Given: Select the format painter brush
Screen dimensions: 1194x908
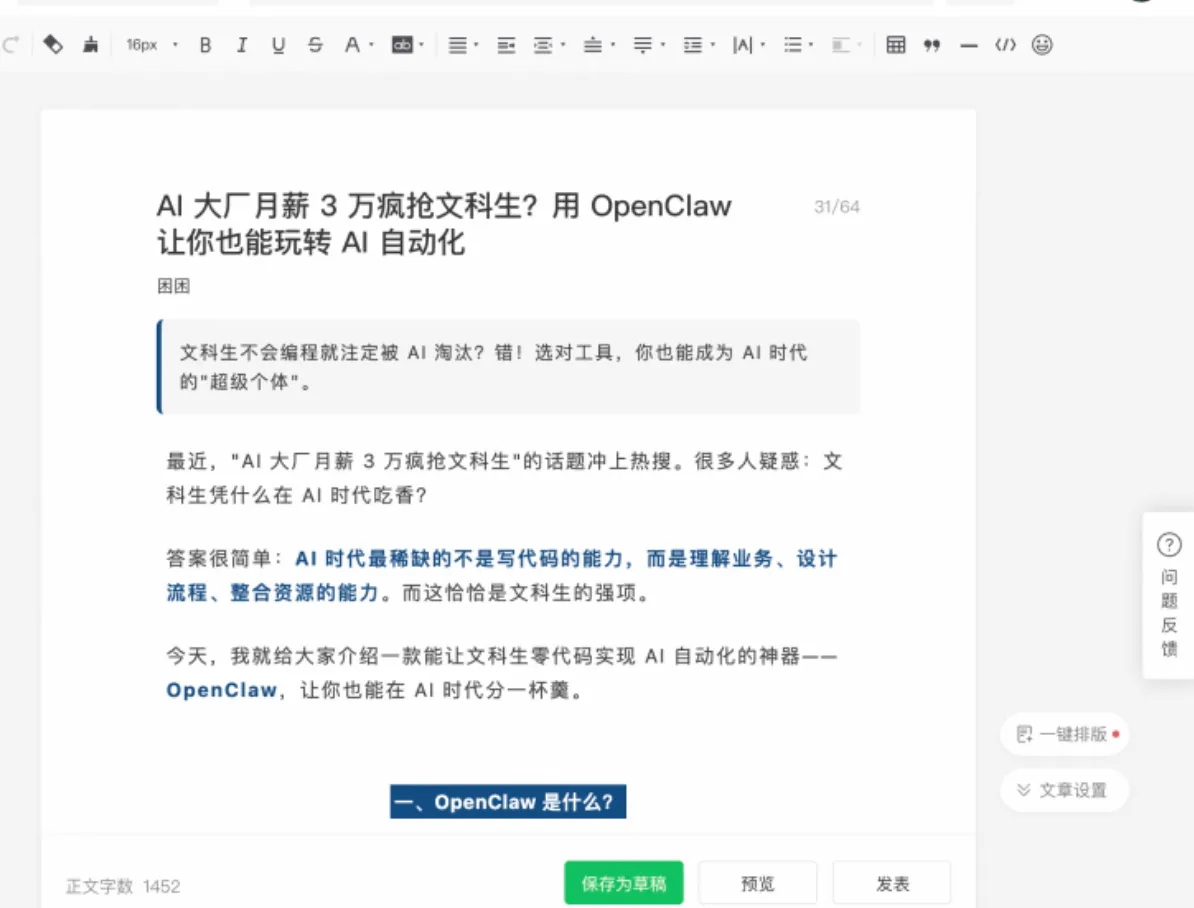Looking at the screenshot, I should [x=91, y=45].
